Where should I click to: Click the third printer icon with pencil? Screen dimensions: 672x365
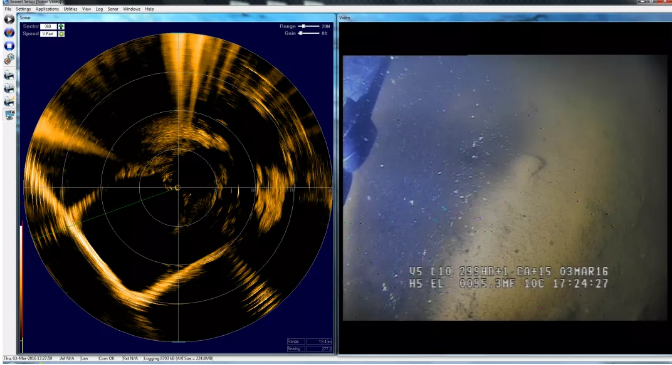(9, 102)
